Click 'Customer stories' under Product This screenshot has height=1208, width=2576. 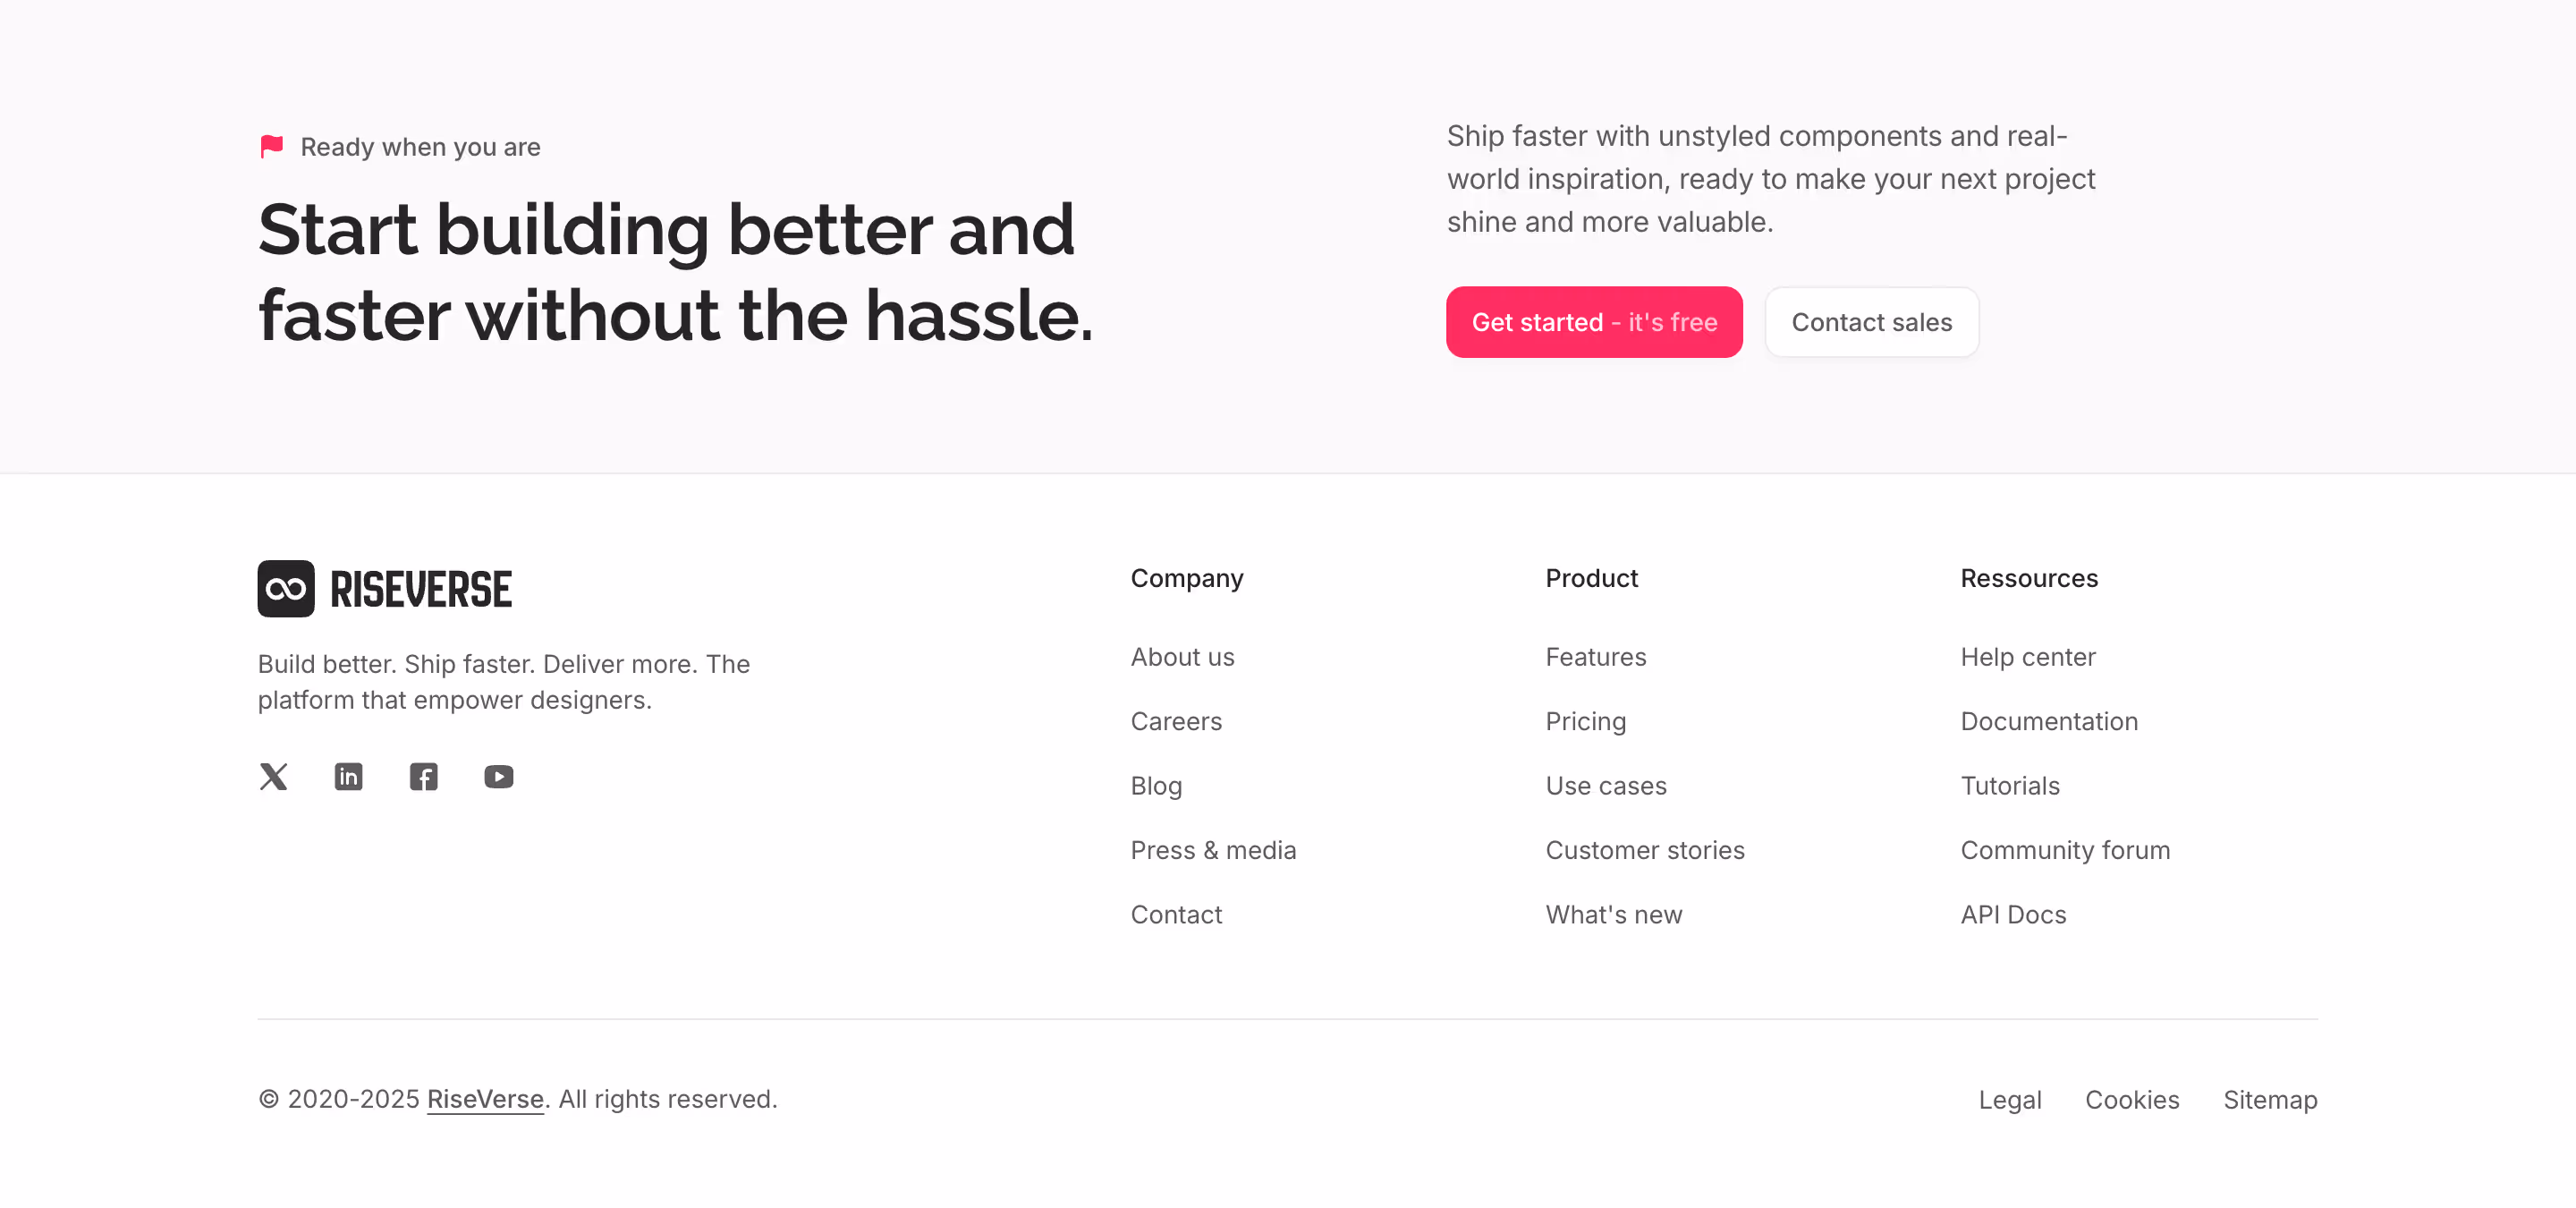pos(1645,849)
